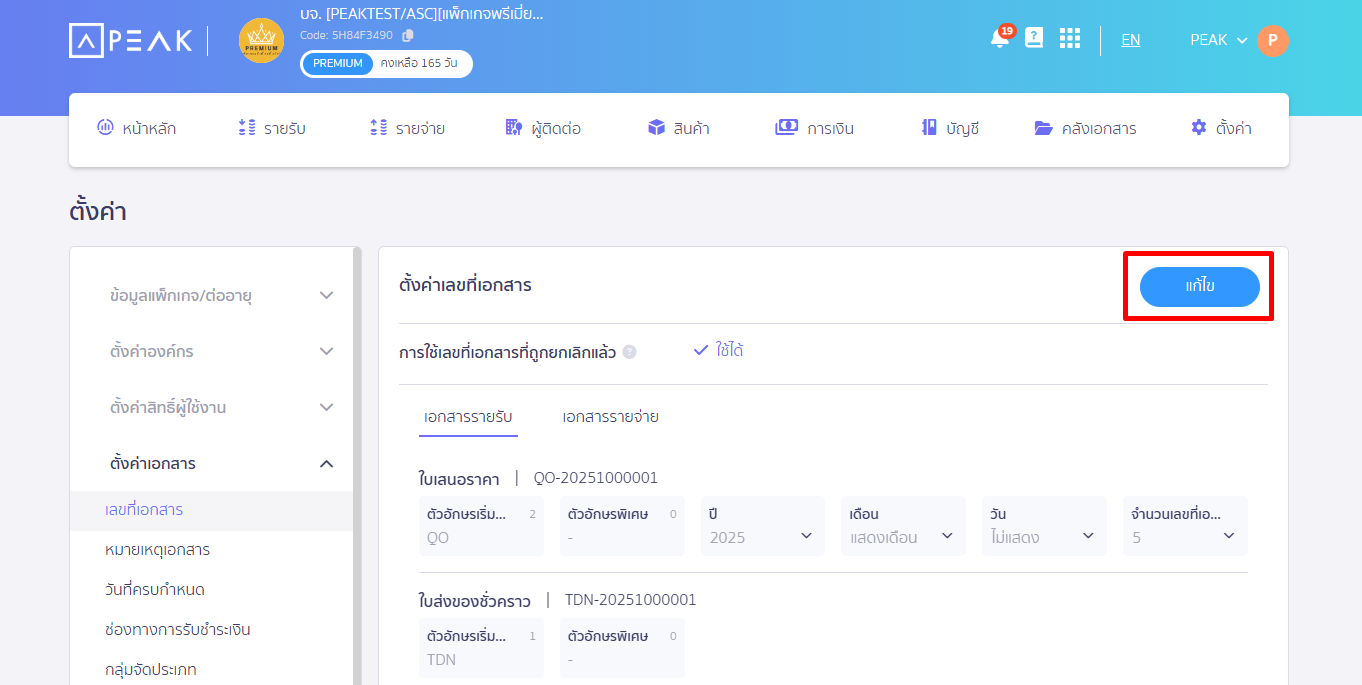Switch to the เอกสารรายจ่าย tab

(x=610, y=417)
